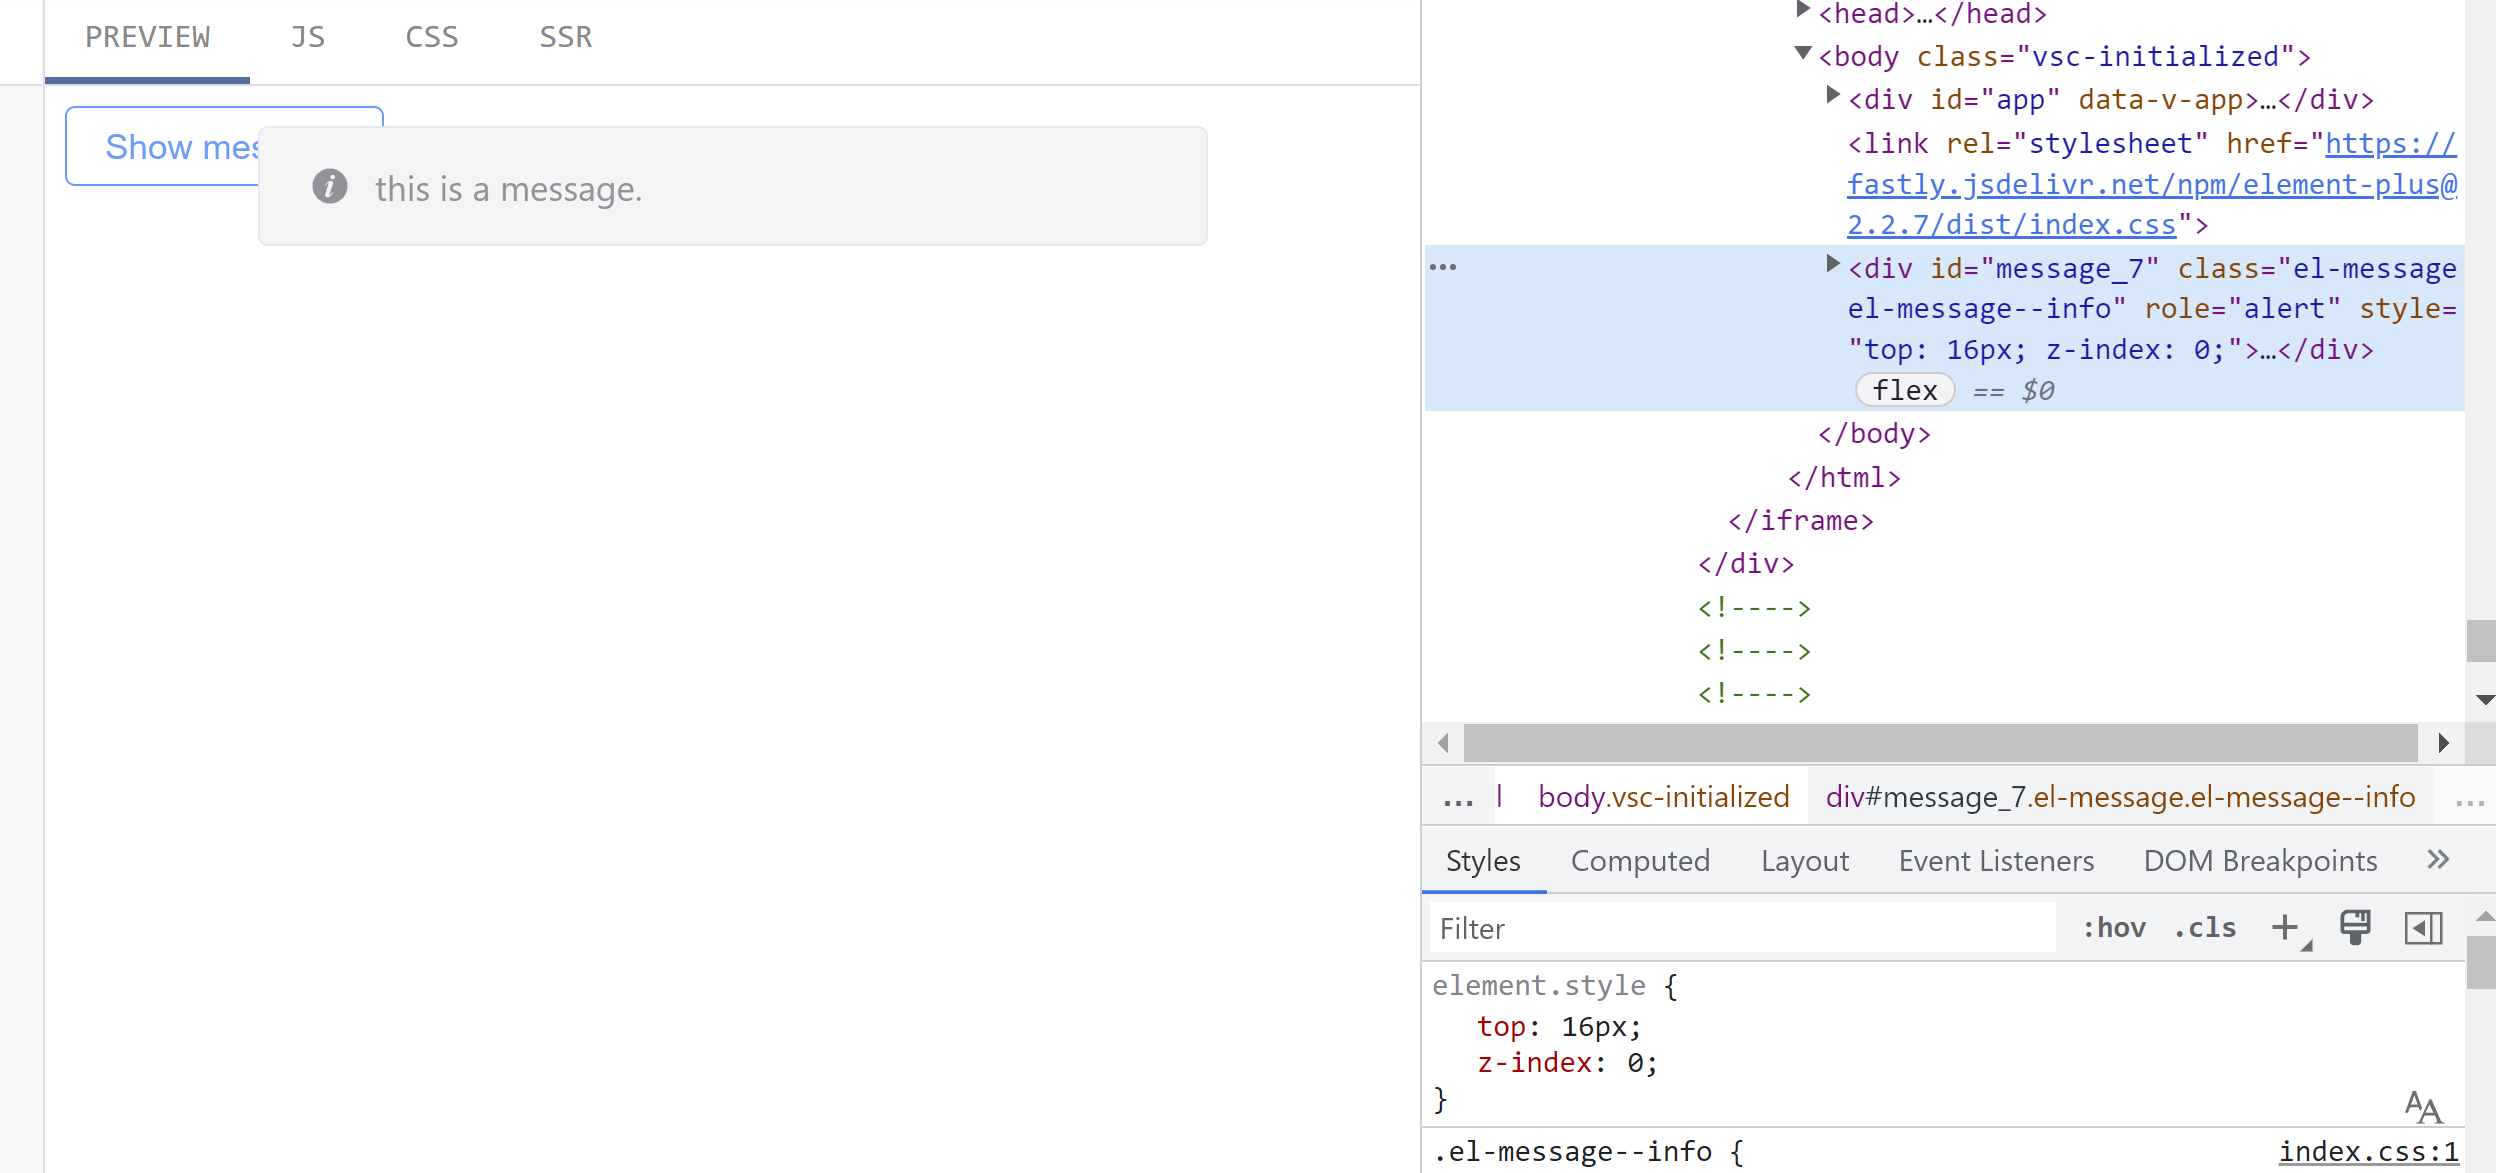Click the info icon in the message
The width and height of the screenshot is (2496, 1173).
pyautogui.click(x=330, y=187)
